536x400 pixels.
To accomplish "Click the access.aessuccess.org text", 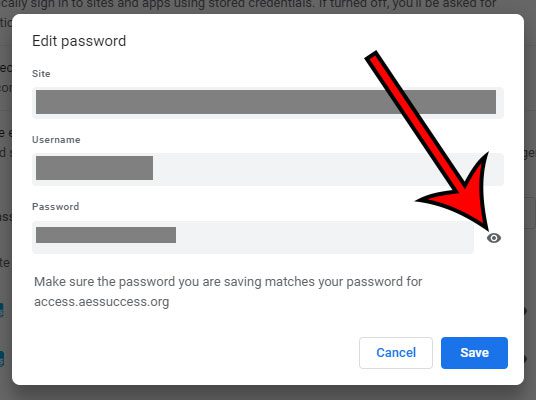I will pyautogui.click(x=102, y=302).
